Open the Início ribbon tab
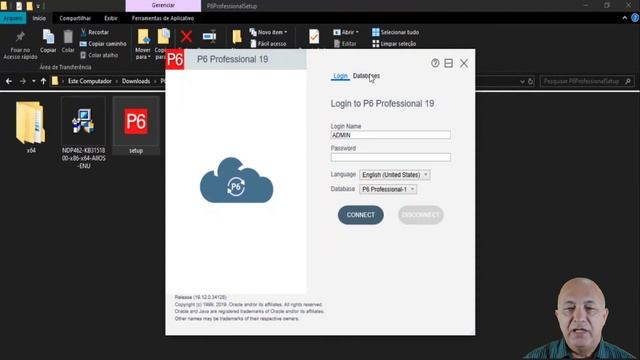The width and height of the screenshot is (640, 360). pos(39,18)
